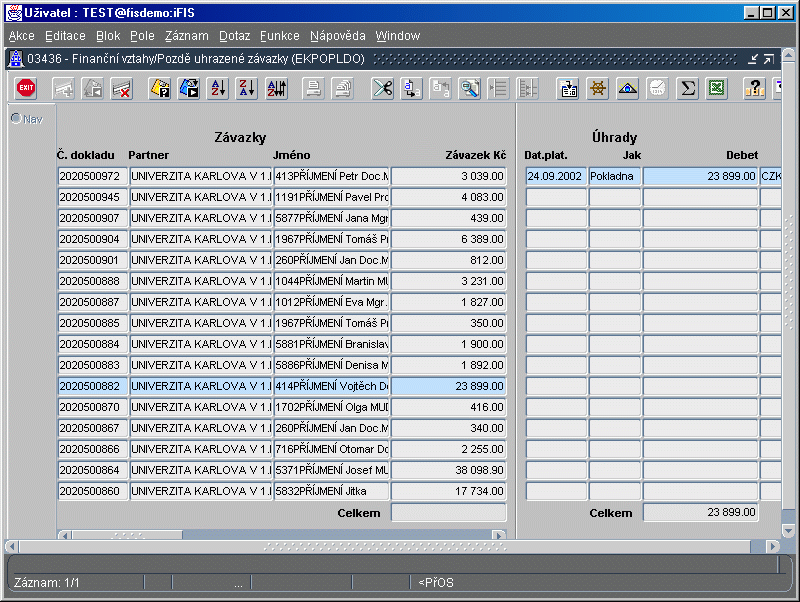Click the amount cell 6 389.00
The image size is (800, 602).
click(x=449, y=239)
